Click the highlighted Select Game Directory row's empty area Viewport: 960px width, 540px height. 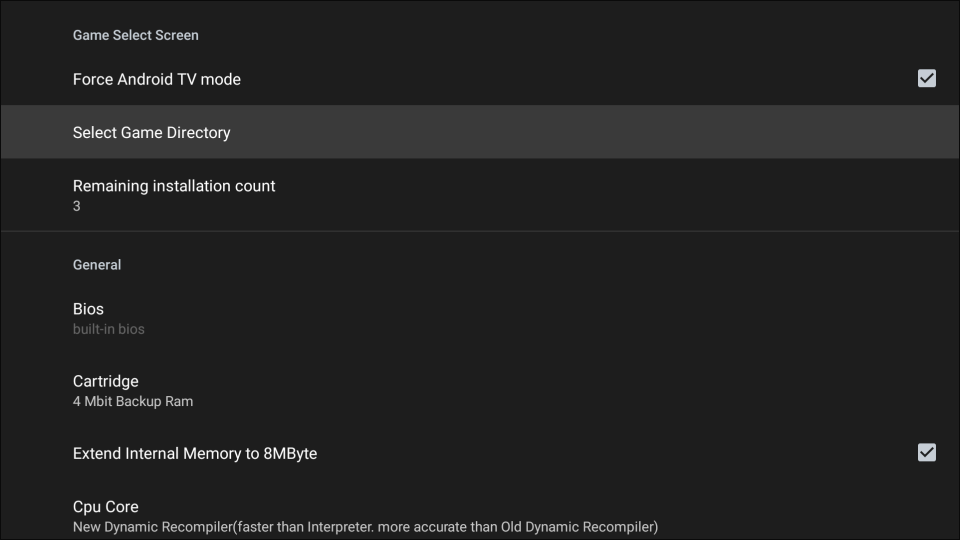600,132
